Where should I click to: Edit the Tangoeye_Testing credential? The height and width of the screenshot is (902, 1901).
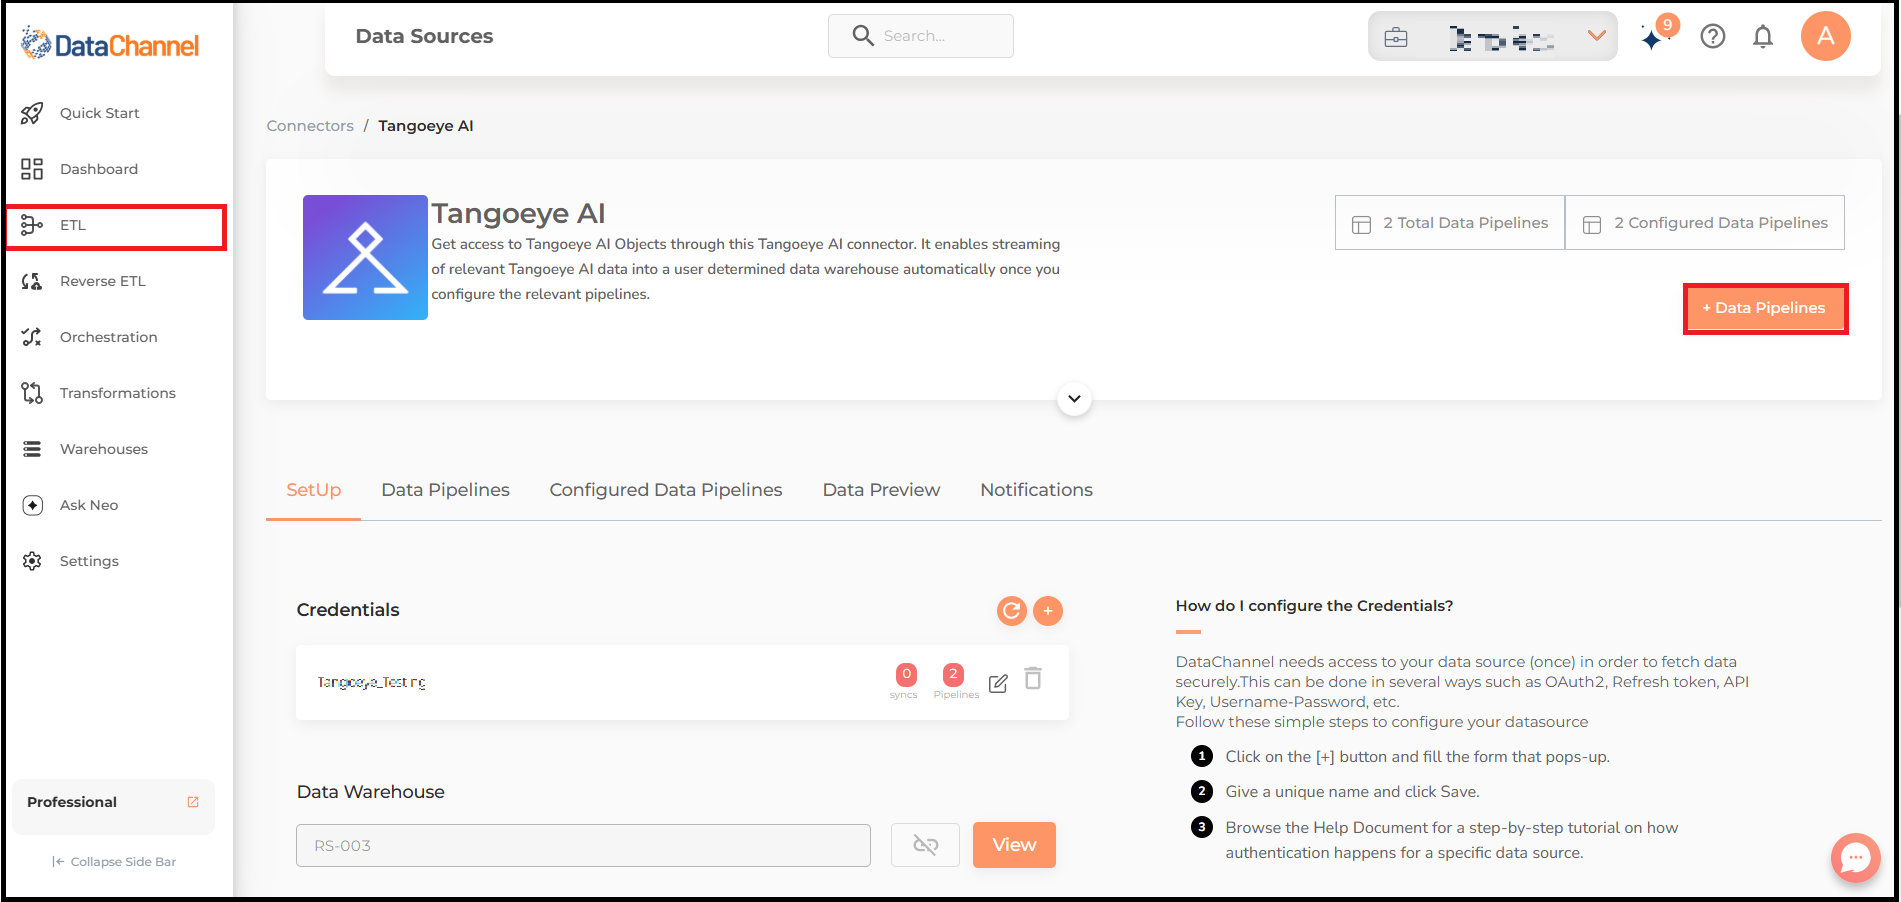998,683
